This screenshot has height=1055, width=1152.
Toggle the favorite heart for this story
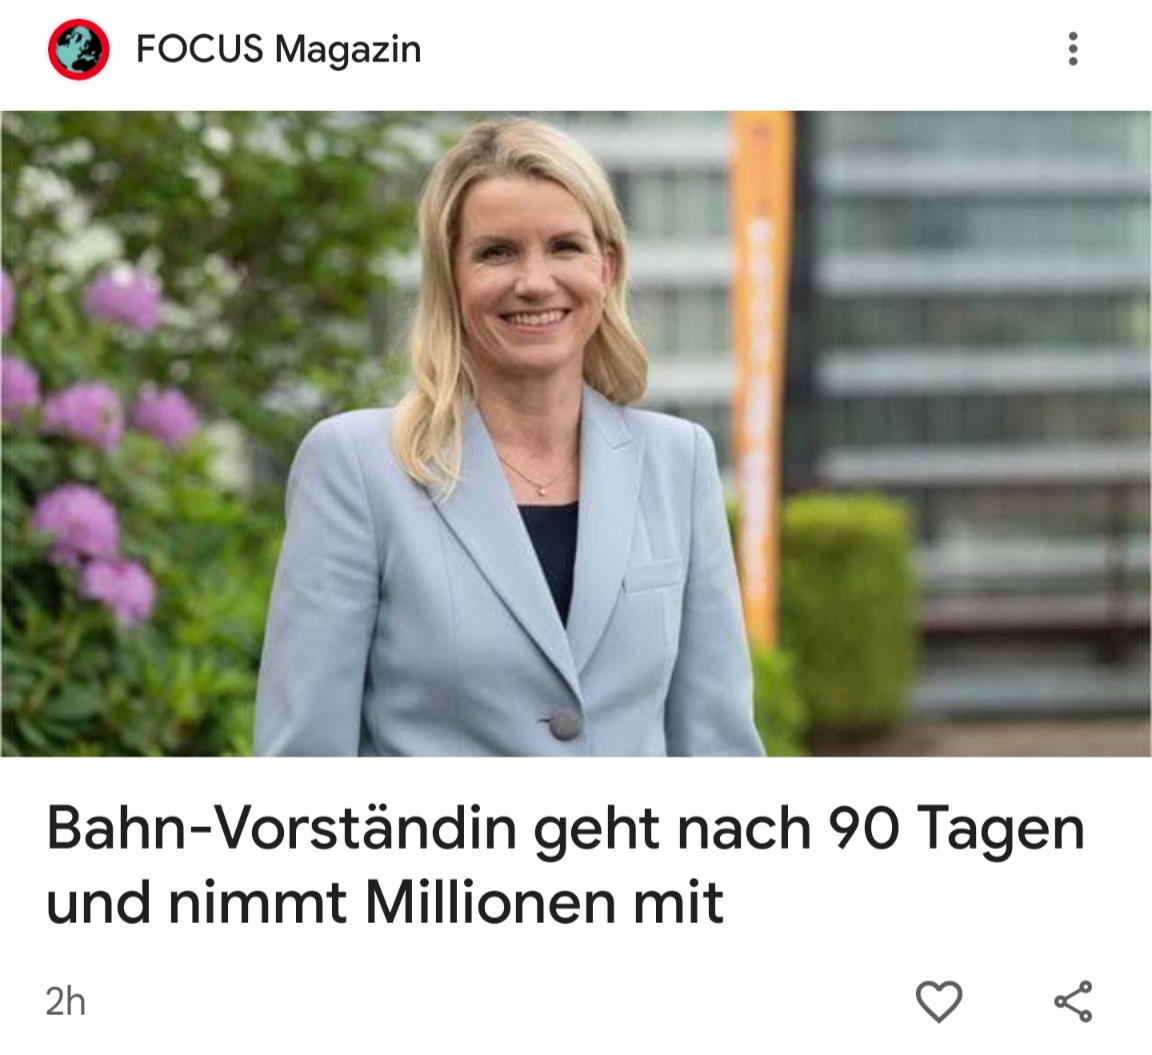[x=939, y=1001]
